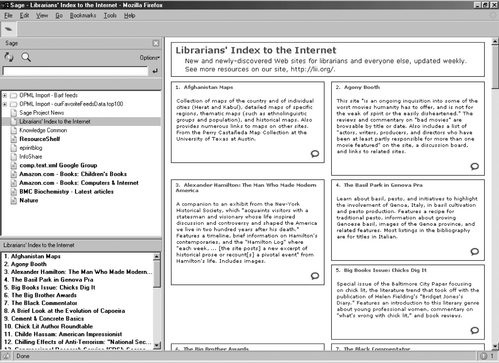The image size is (499, 363).
Task: Open the Go menu
Action: point(59,15)
